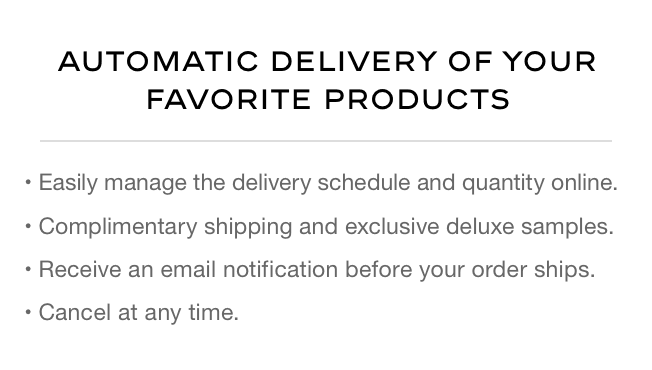Click the word "DELIVERY" in the heading
Image resolution: width=652 pixels, height=370 pixels.
[354, 62]
